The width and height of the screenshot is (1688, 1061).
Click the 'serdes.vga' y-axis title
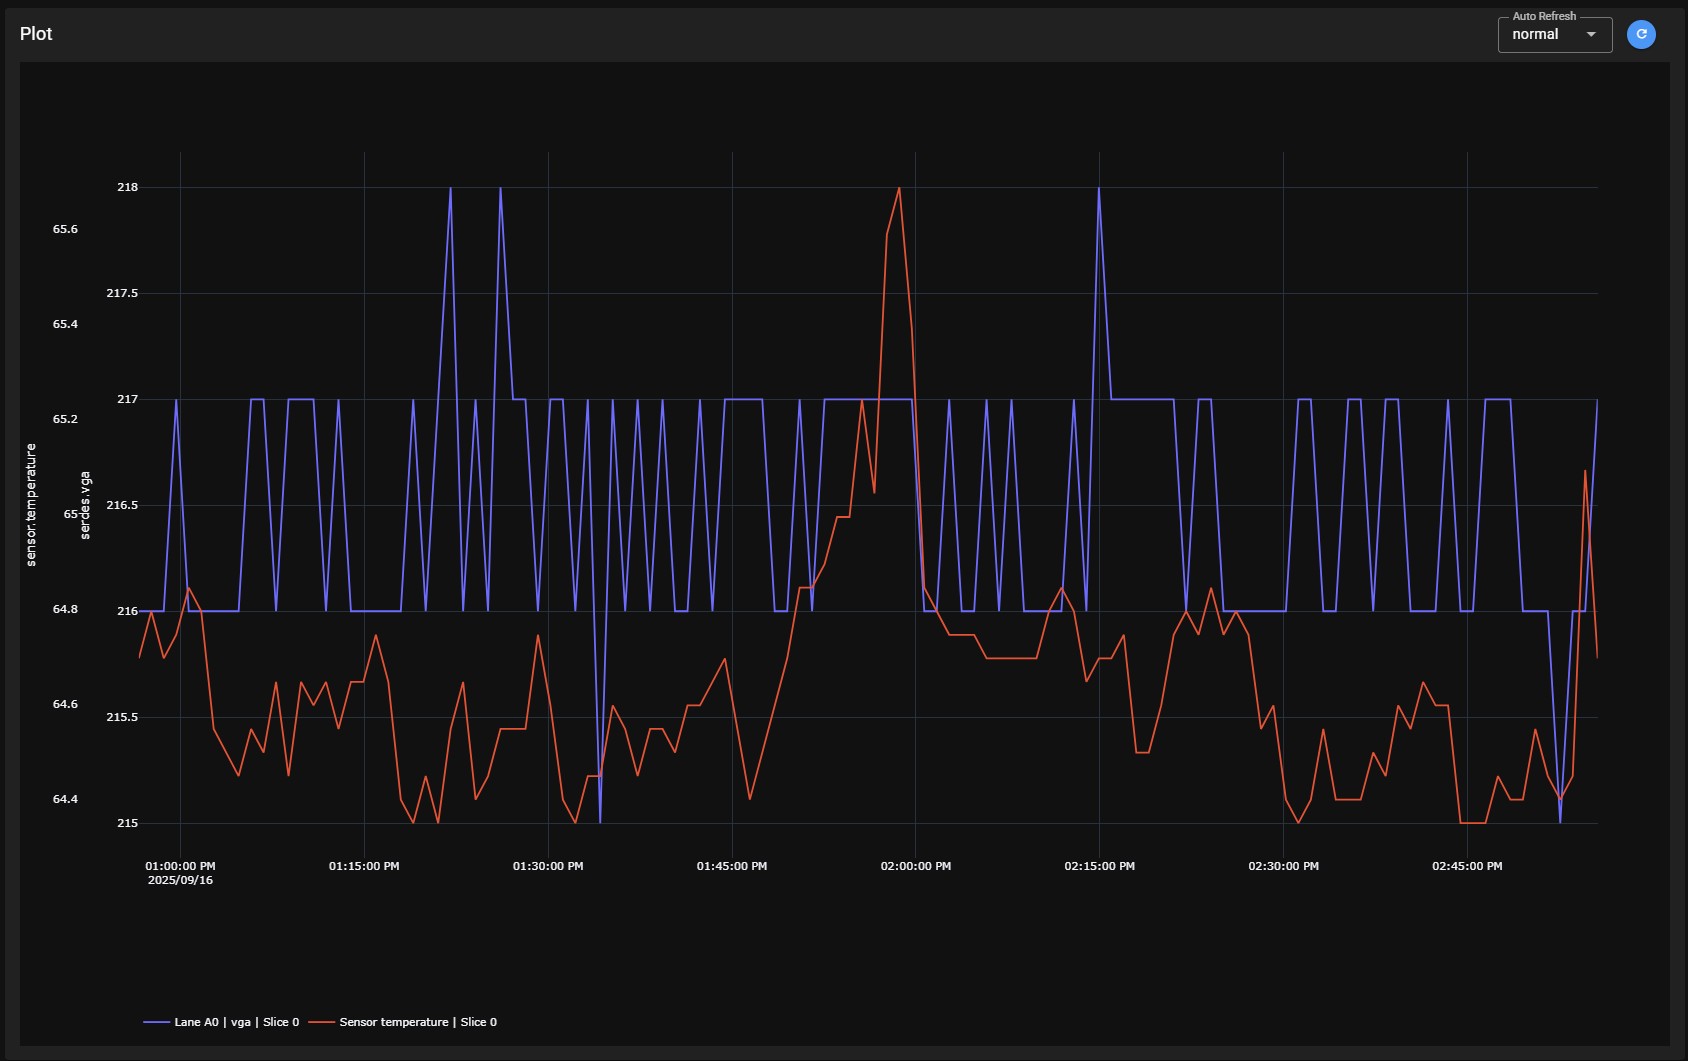click(85, 505)
